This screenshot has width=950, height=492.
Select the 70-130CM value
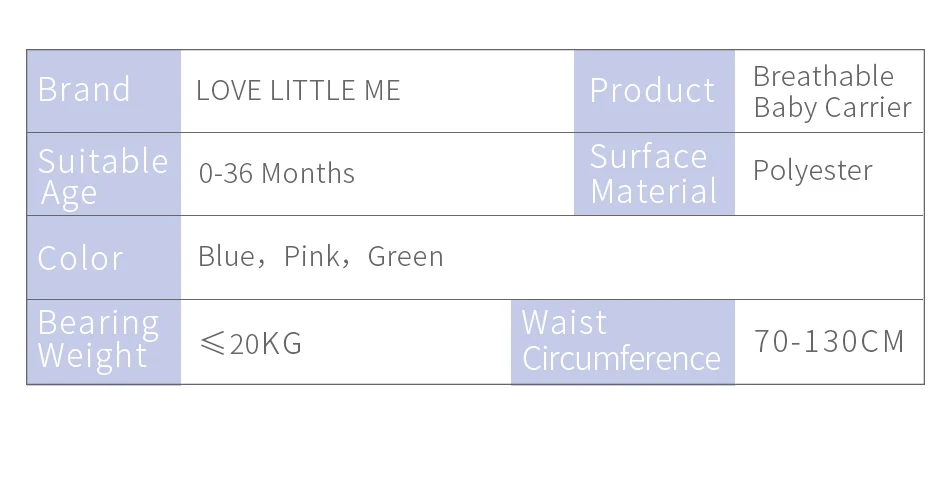tap(829, 341)
